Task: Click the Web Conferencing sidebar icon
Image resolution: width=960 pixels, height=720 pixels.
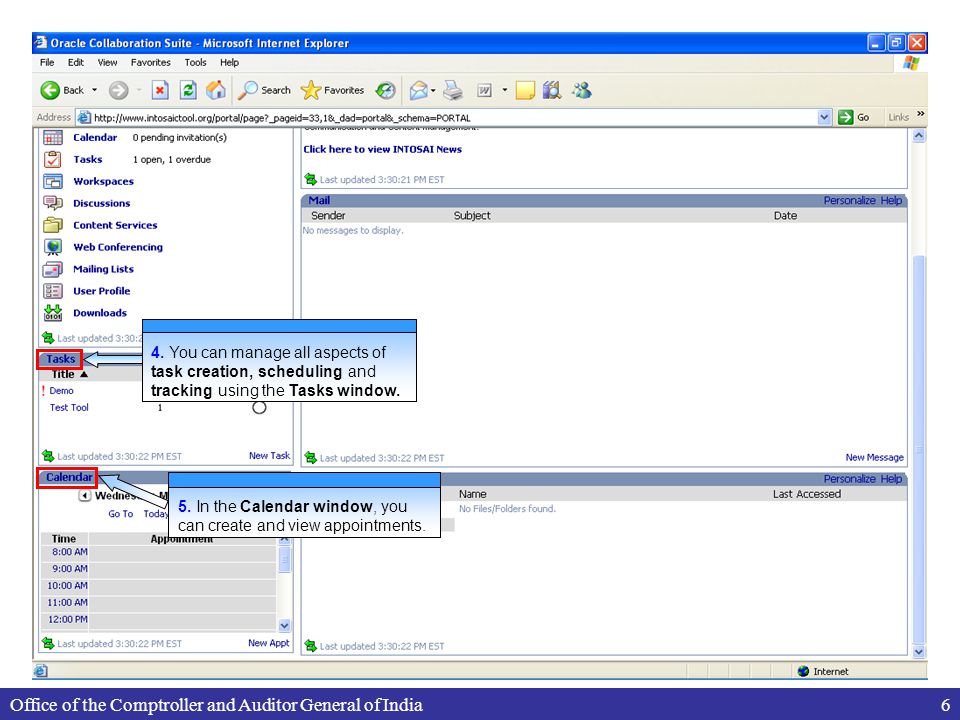Action: pyautogui.click(x=53, y=247)
